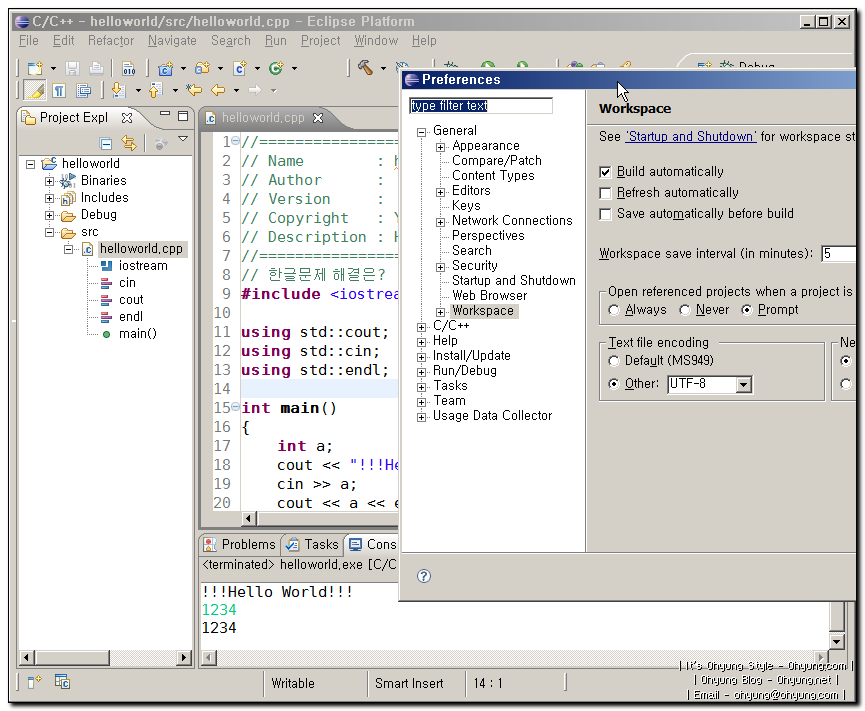Toggle Mark Occurrences pencil icon
865x711 pixels.
[35, 90]
